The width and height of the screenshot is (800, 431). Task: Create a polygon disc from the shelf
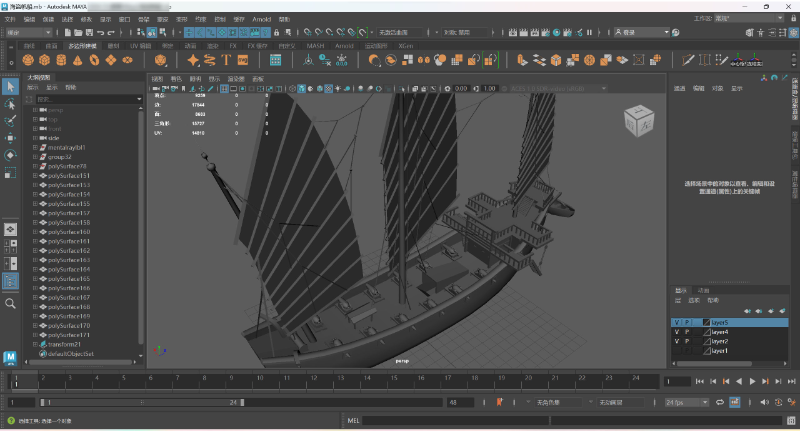(x=128, y=60)
